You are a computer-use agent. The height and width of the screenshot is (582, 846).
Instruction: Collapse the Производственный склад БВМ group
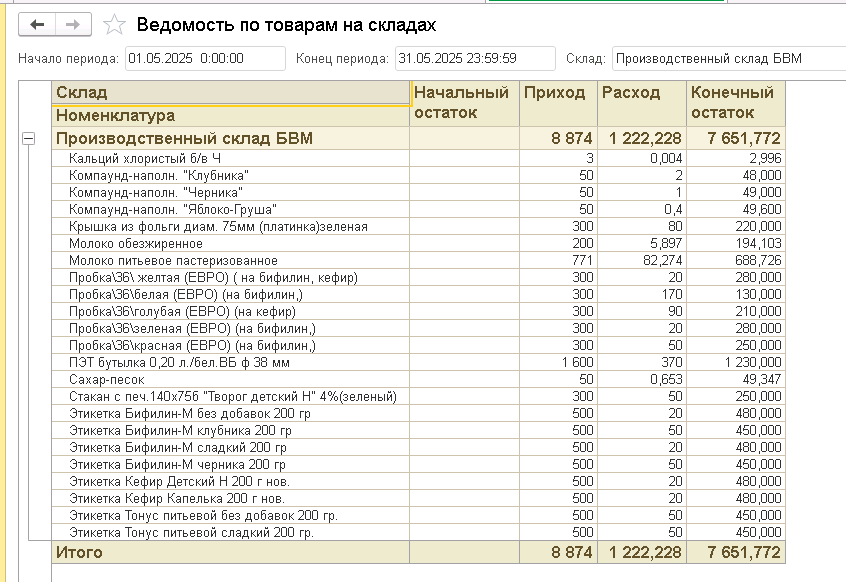(28, 139)
